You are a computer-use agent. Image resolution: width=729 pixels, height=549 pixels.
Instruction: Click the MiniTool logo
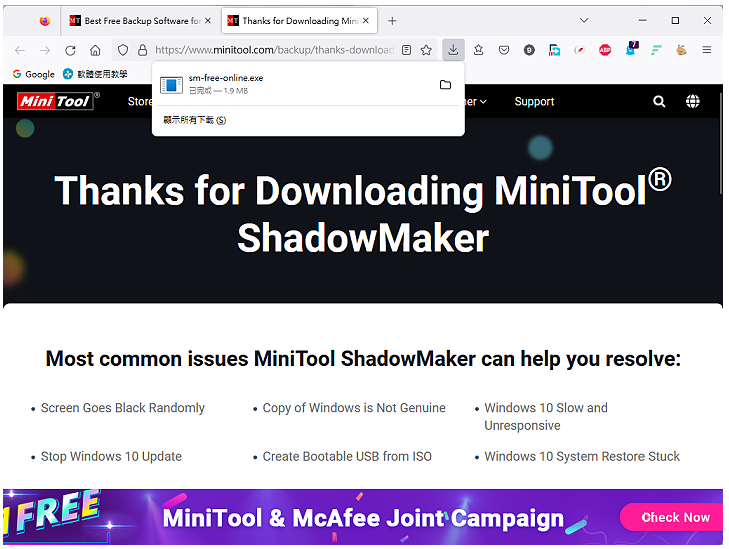(58, 101)
